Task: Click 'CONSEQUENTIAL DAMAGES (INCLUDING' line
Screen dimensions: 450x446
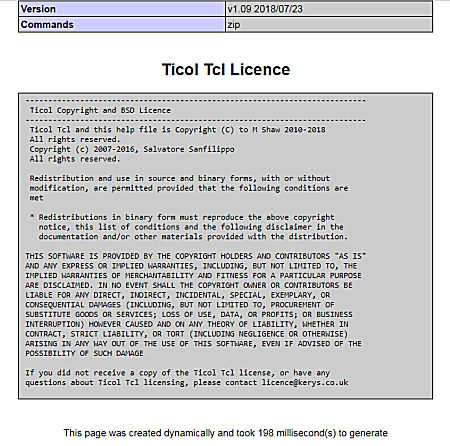Action: tap(180, 305)
